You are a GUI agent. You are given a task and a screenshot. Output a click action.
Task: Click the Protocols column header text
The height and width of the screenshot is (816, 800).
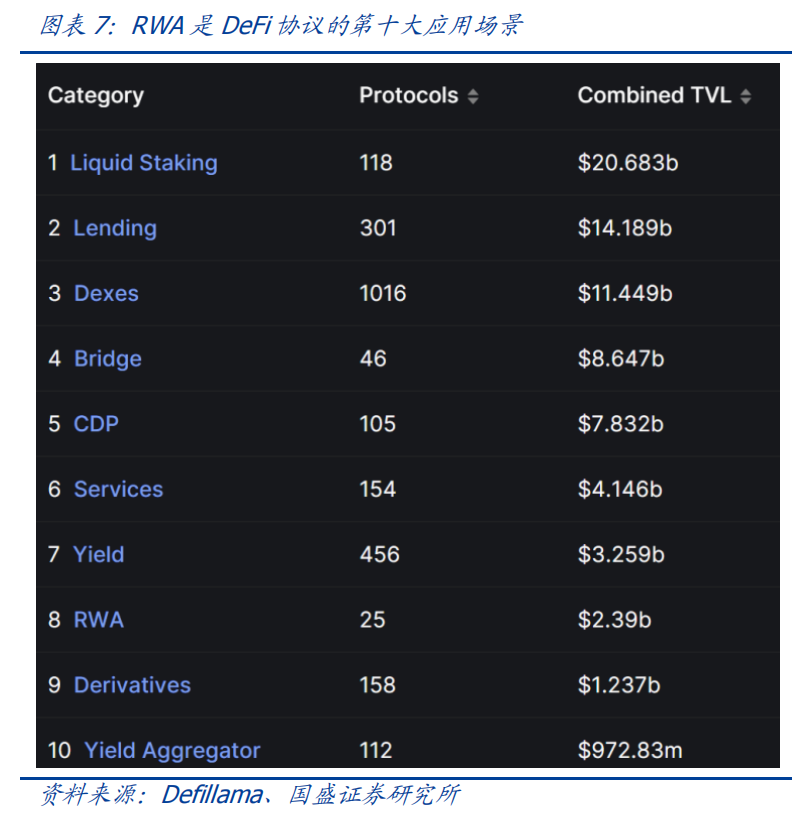click(409, 96)
